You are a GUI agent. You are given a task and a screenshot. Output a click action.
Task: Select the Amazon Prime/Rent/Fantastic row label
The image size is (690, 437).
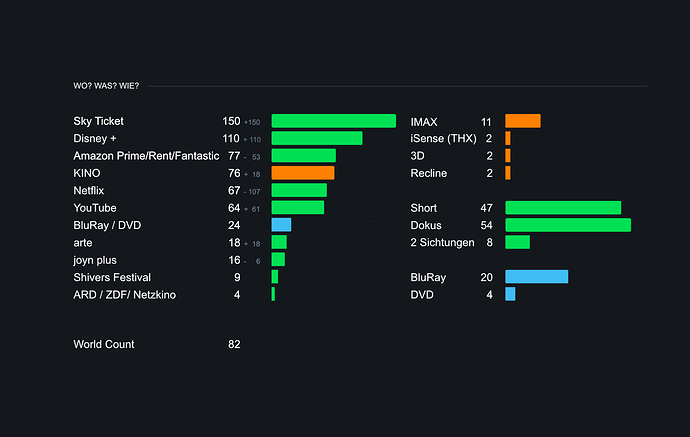pos(146,156)
